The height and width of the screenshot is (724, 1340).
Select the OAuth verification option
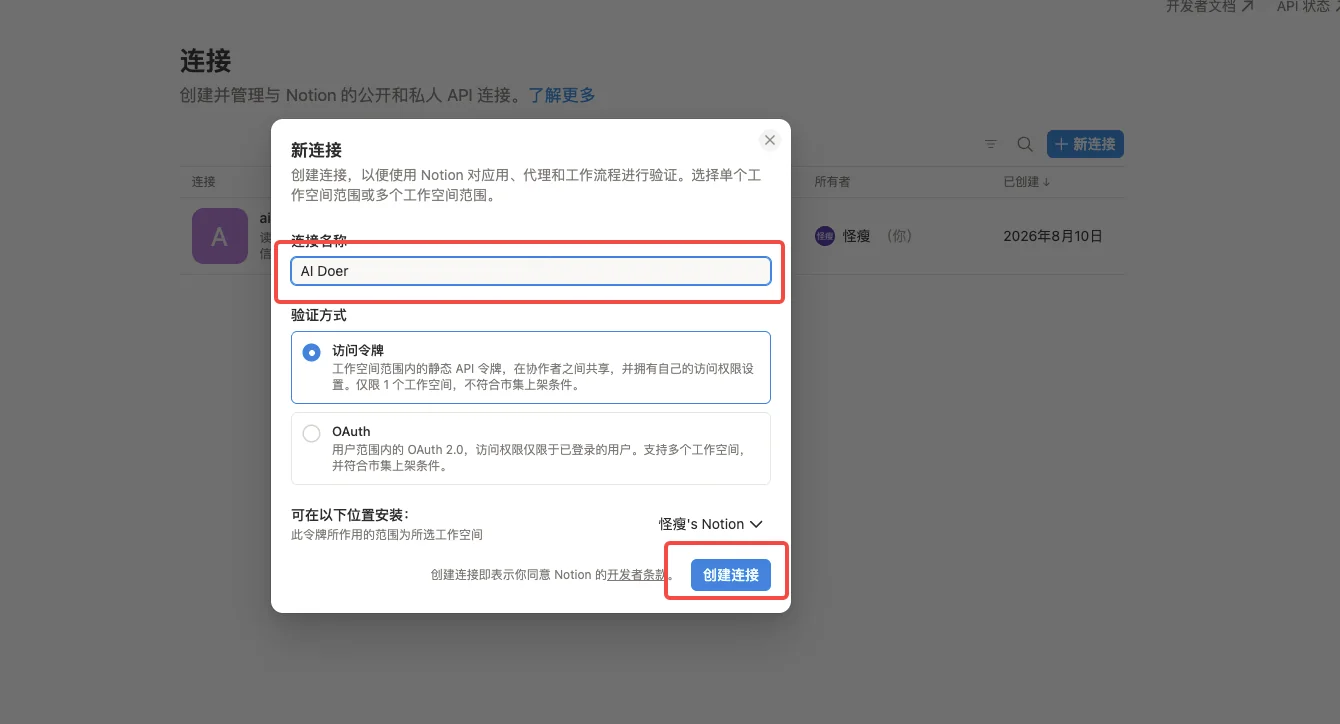click(x=531, y=448)
